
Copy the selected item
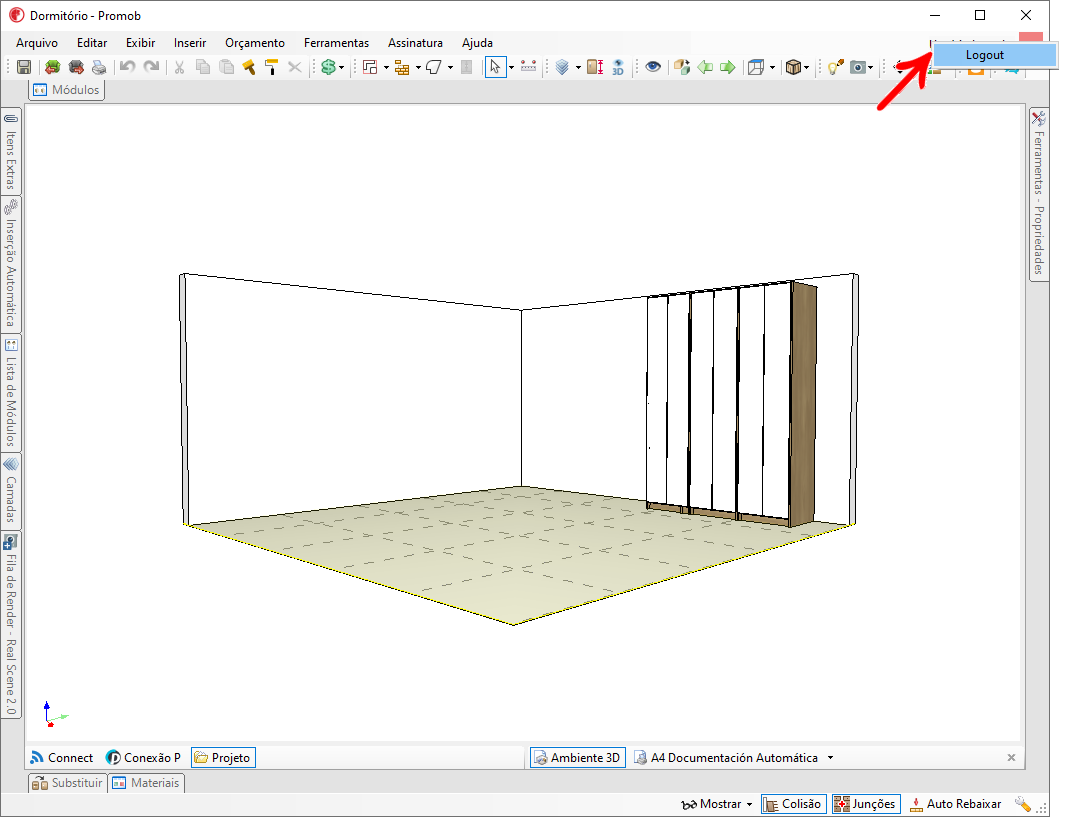[203, 67]
